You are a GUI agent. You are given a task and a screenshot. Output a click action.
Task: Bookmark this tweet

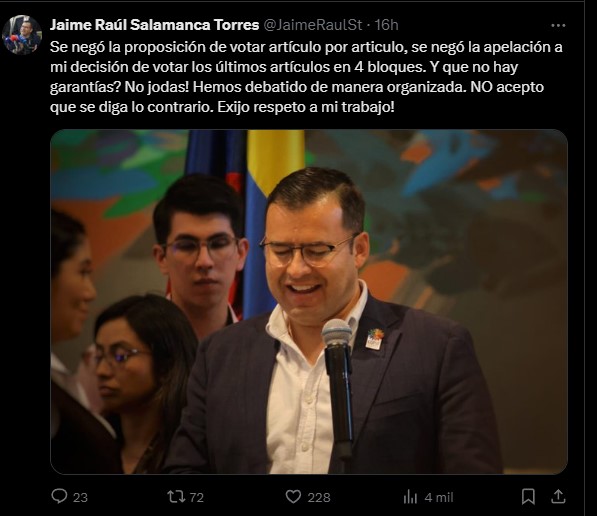click(528, 497)
